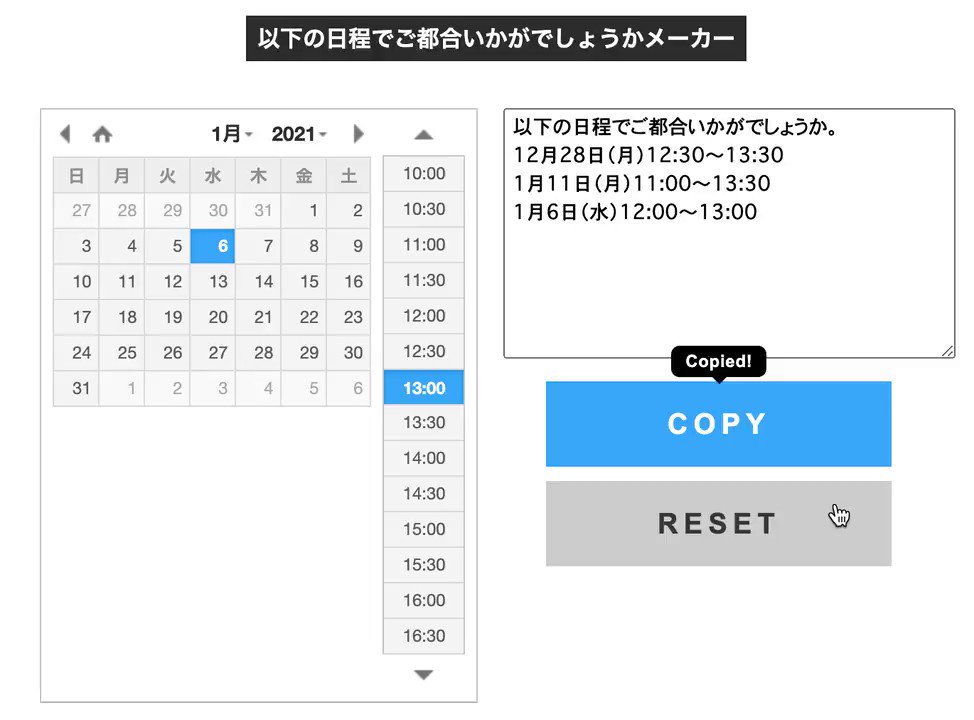Go to previous month arrow
The height and width of the screenshot is (720, 974).
(x=65, y=134)
